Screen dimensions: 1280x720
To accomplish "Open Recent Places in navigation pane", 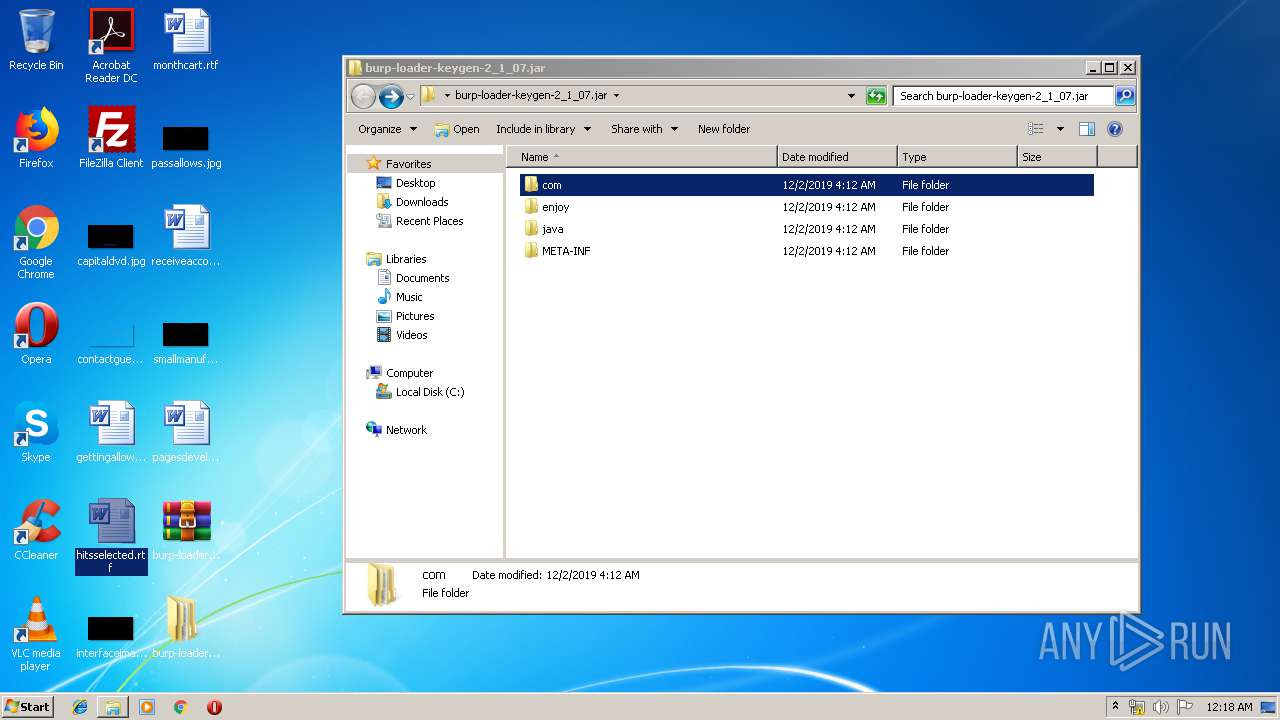I will (x=429, y=221).
